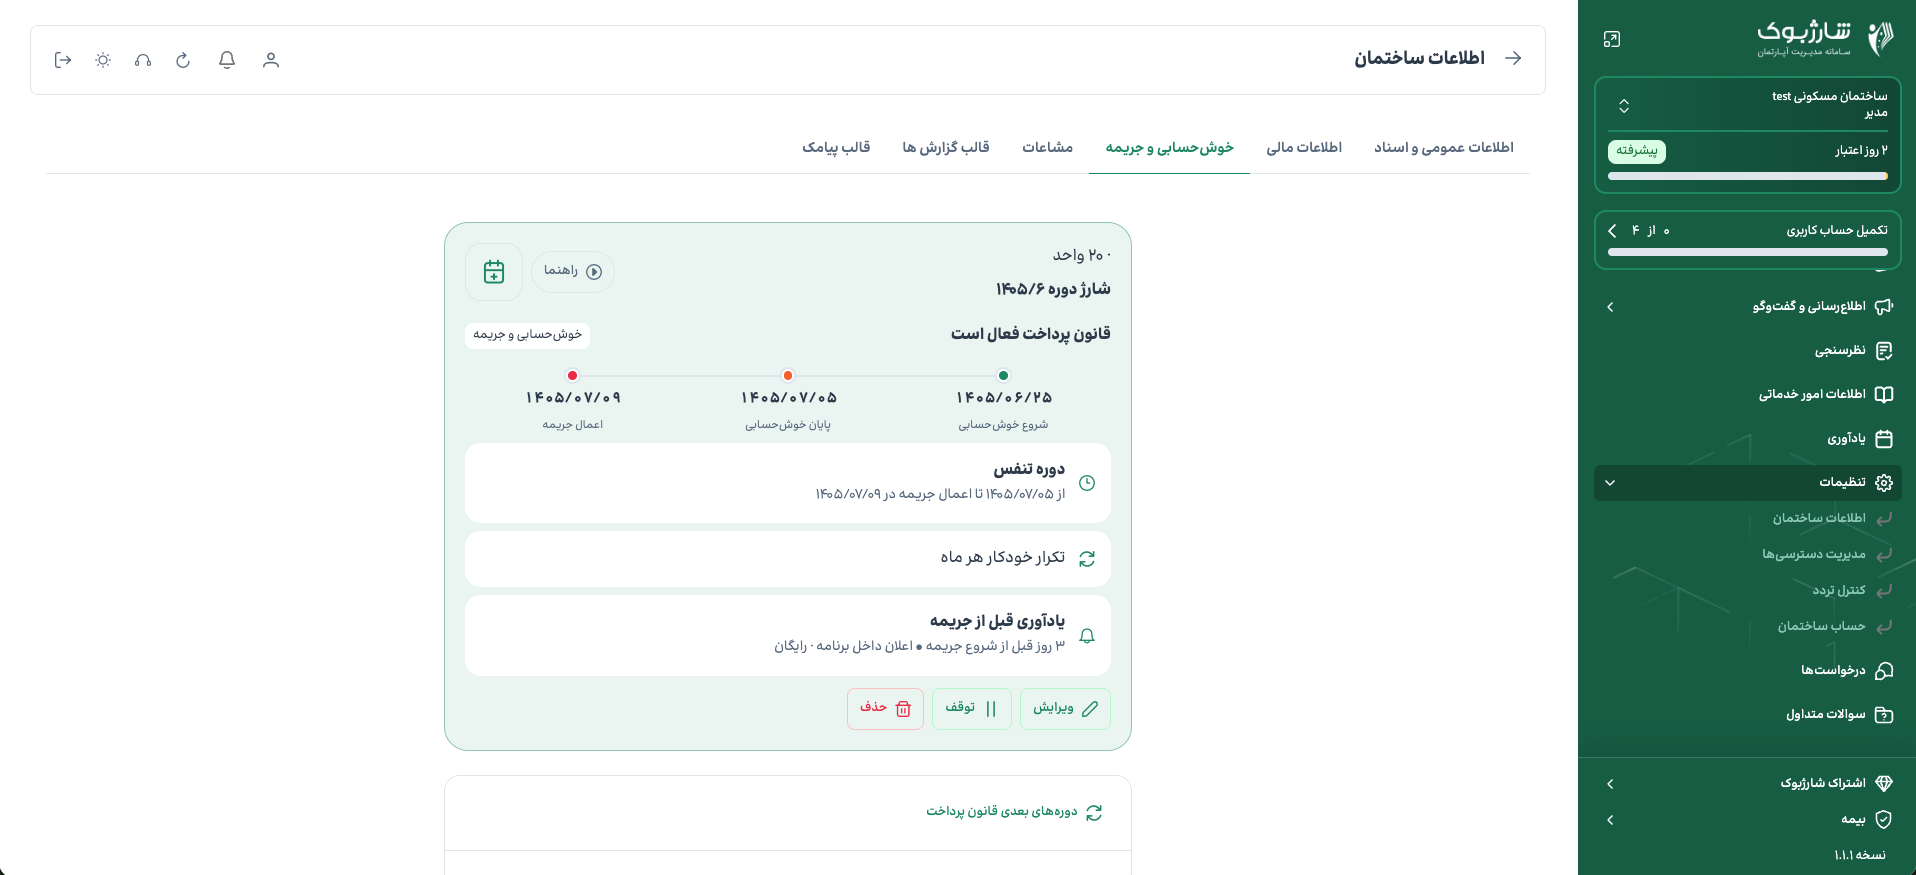
Task: Collapse sidebar with the panel toggle icon
Action: 1611,39
